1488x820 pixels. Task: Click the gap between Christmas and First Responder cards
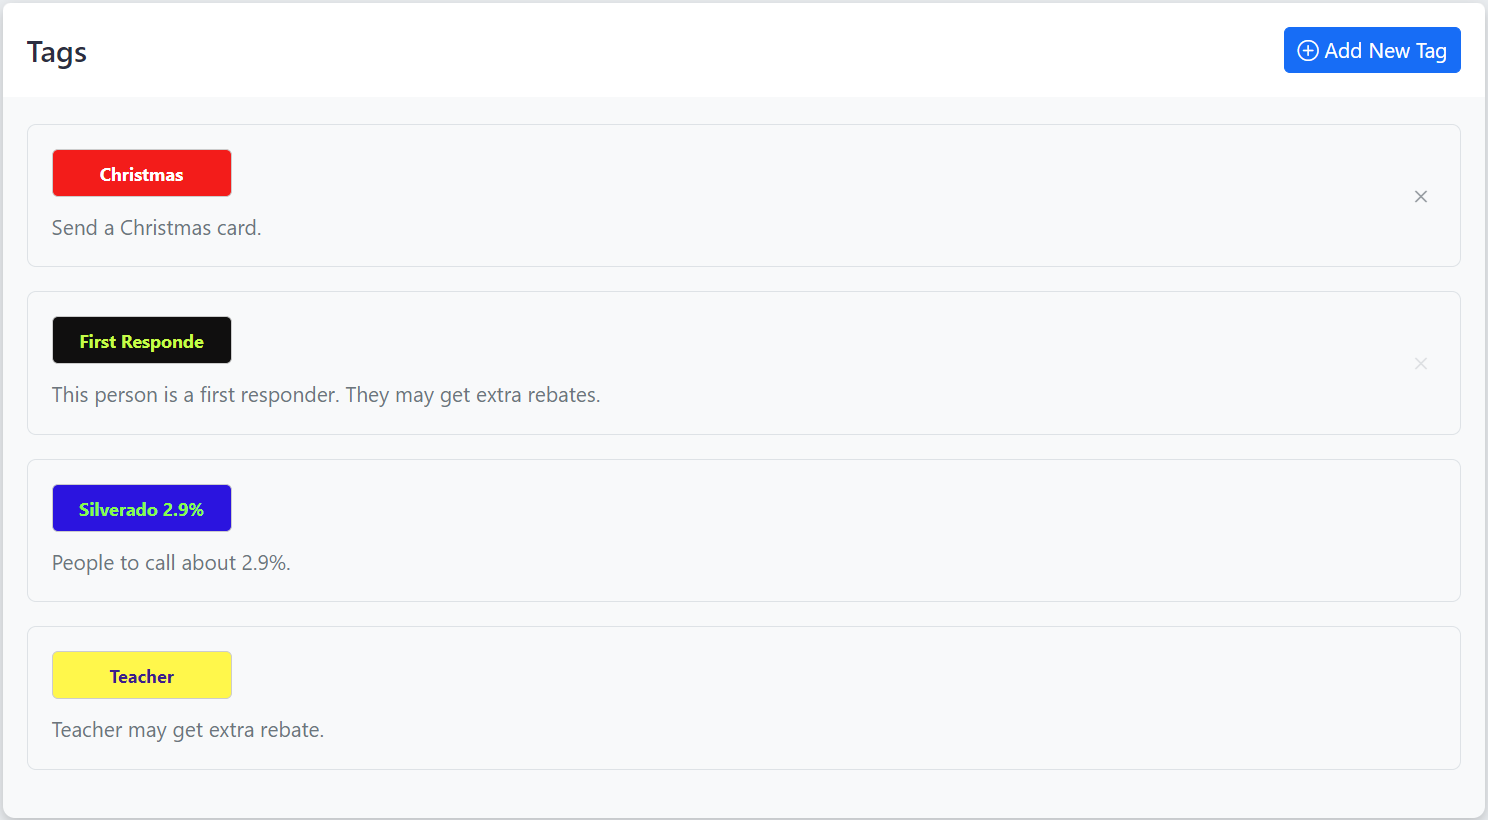tap(744, 279)
